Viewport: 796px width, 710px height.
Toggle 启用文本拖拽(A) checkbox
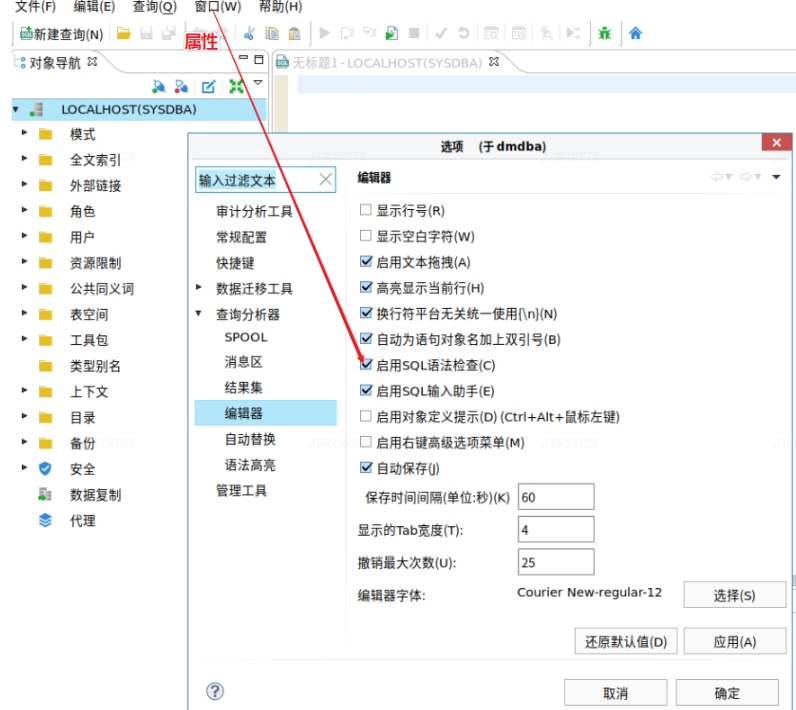point(366,261)
